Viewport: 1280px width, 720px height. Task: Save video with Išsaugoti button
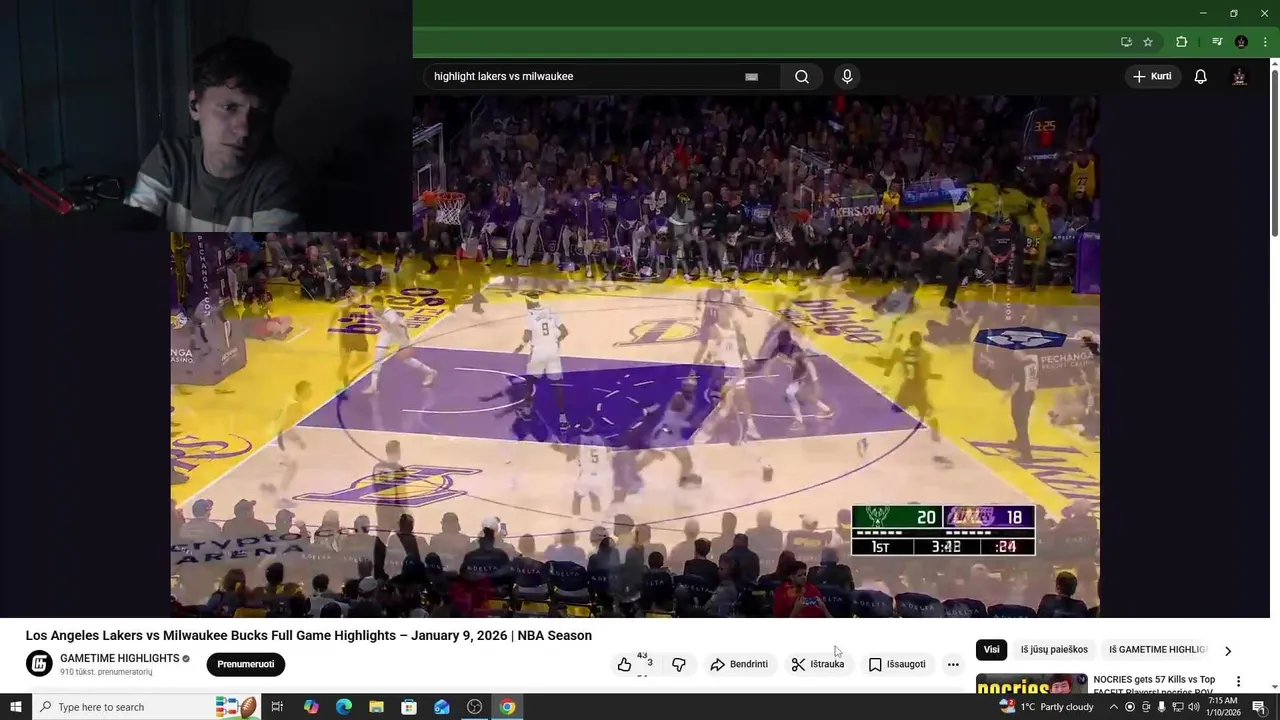(897, 664)
